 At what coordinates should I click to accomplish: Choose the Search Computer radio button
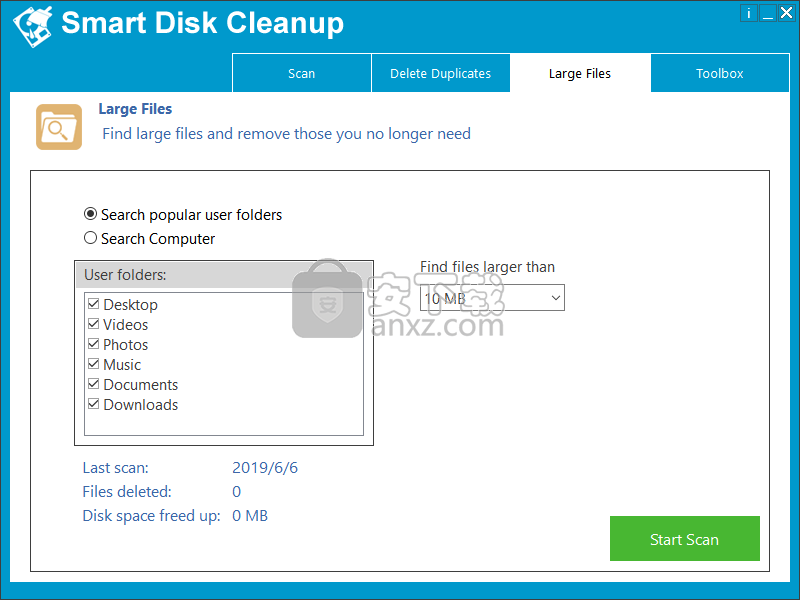(90, 238)
